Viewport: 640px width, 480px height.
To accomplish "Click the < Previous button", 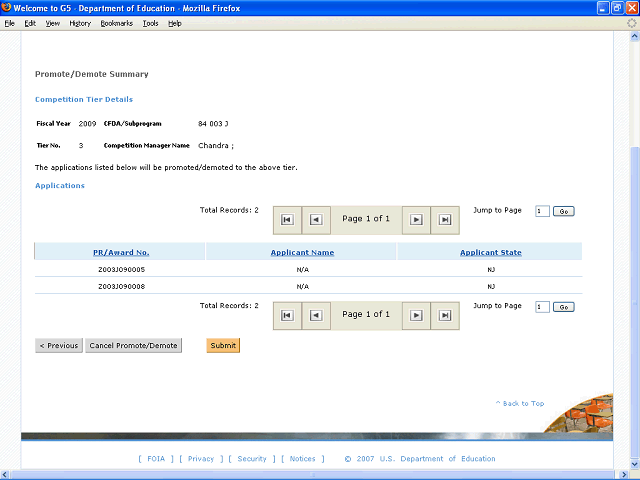I will [59, 345].
